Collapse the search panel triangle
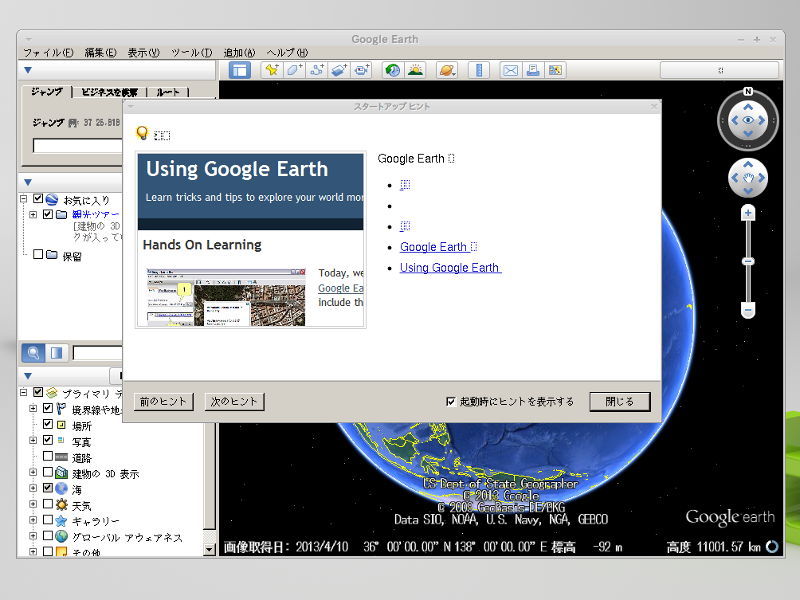This screenshot has height=600, width=800. click(28, 70)
